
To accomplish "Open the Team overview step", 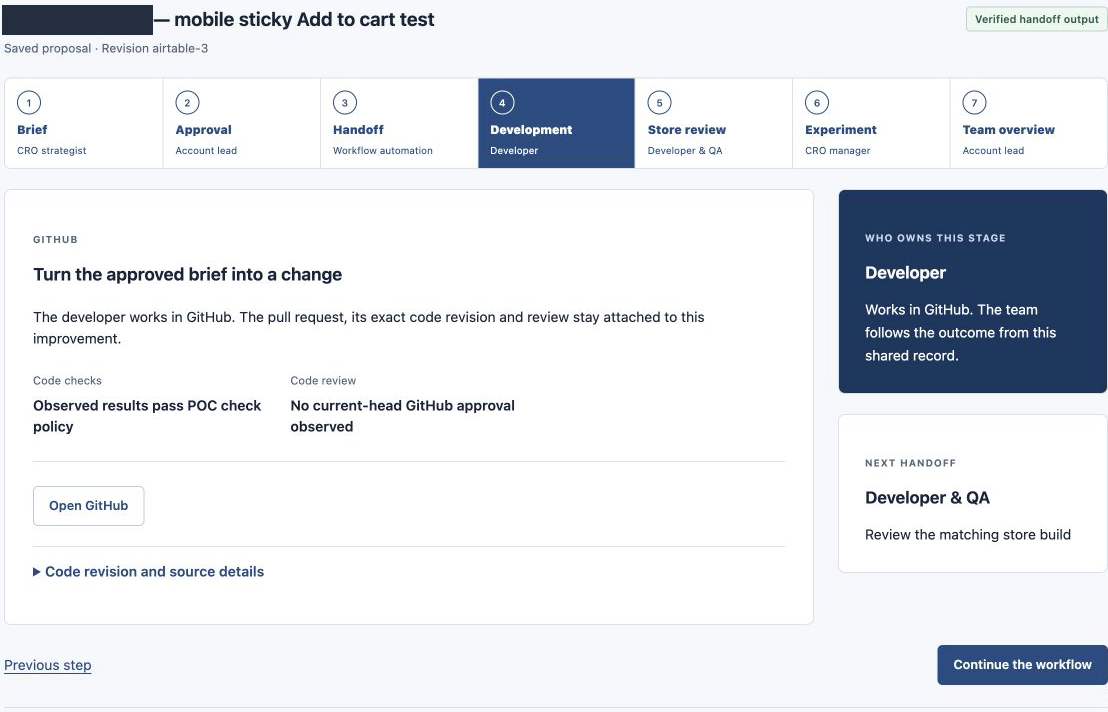I will [x=1028, y=123].
